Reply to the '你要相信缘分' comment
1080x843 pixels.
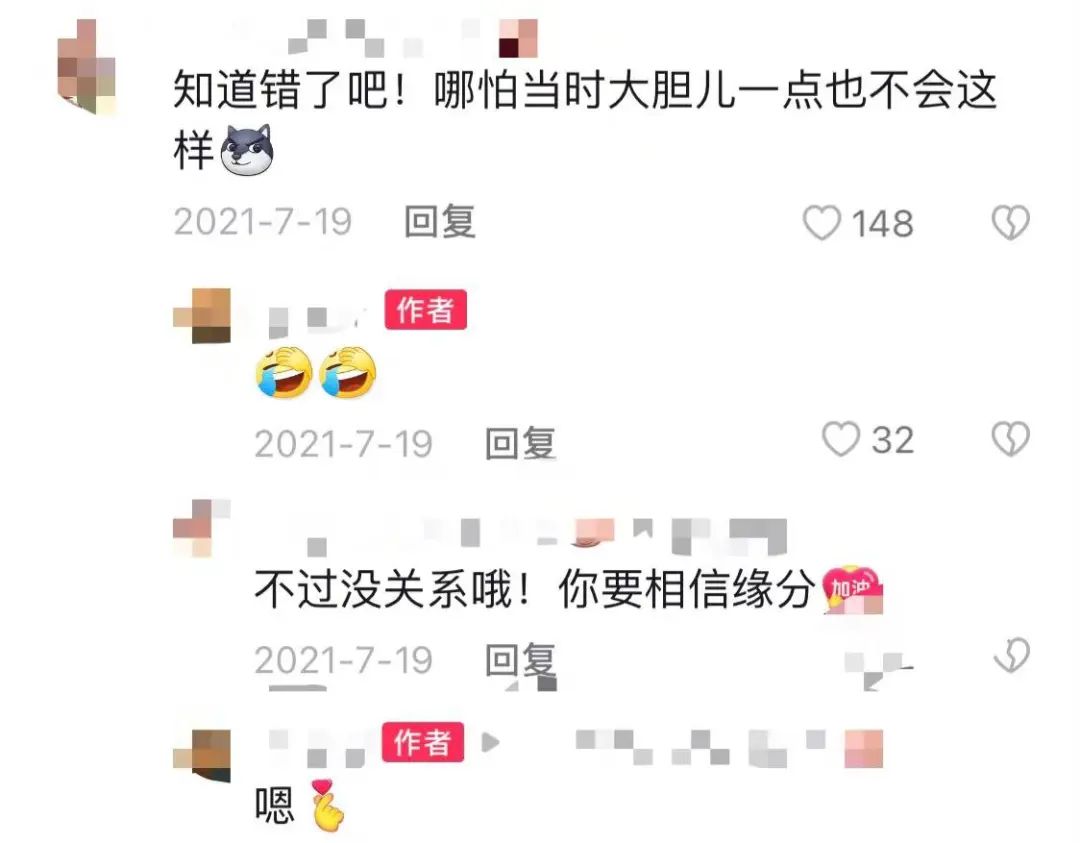click(x=520, y=660)
